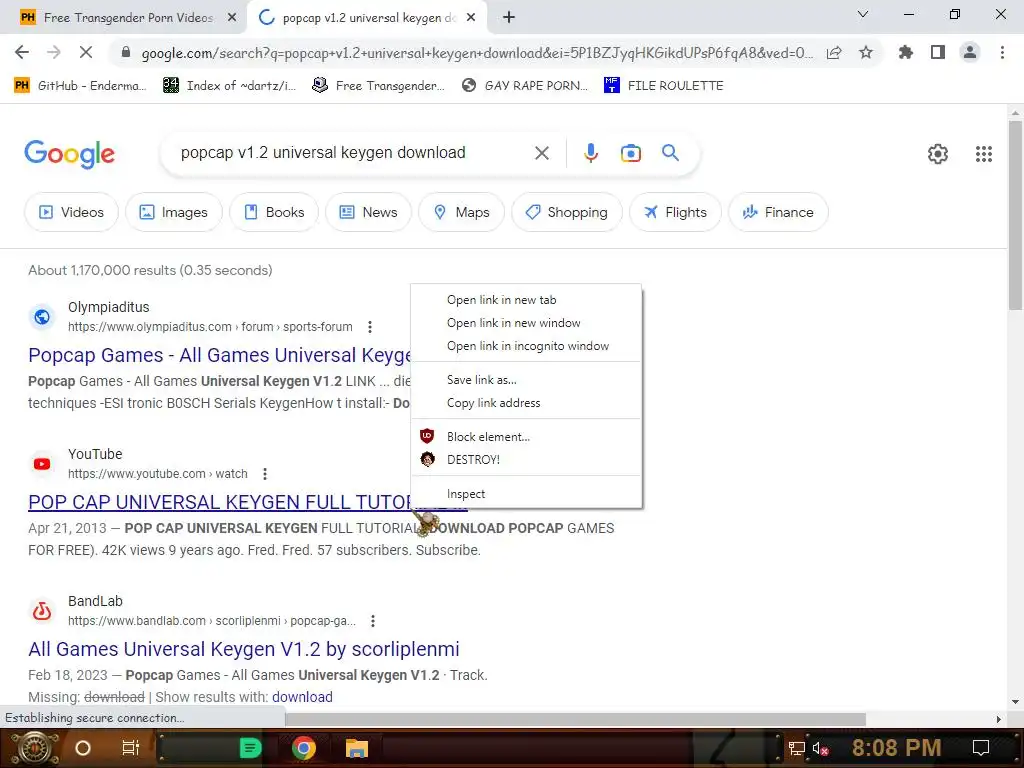The width and height of the screenshot is (1024, 768).
Task: Open Google quick settings gear
Action: 938,153
